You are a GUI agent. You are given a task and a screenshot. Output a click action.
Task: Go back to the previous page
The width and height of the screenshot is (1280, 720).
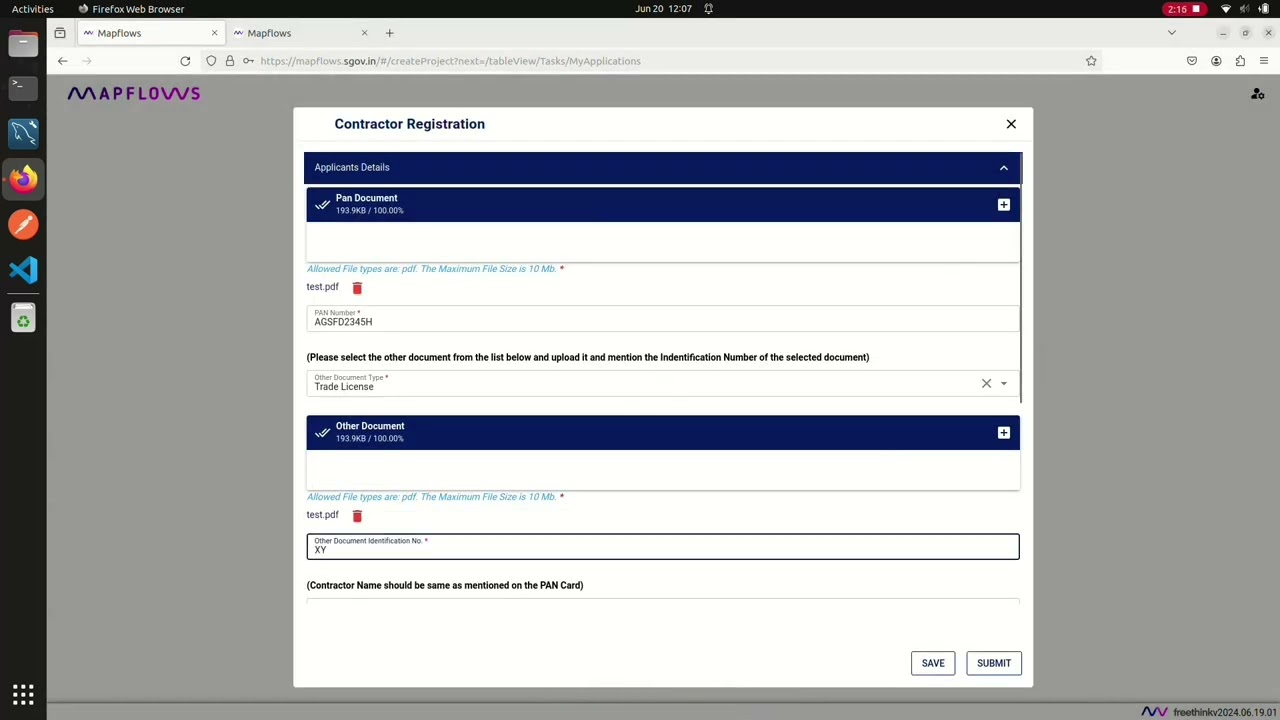coord(62,61)
